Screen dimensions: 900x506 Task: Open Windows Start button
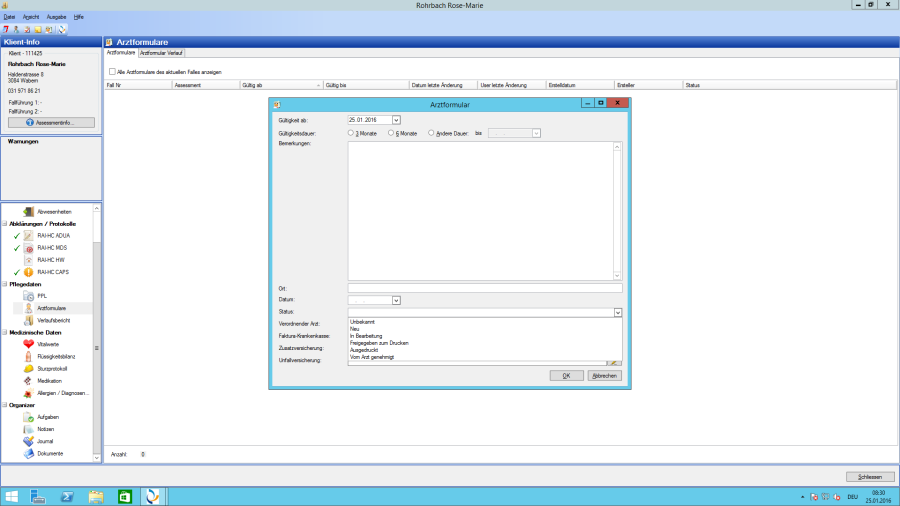pyautogui.click(x=11, y=496)
